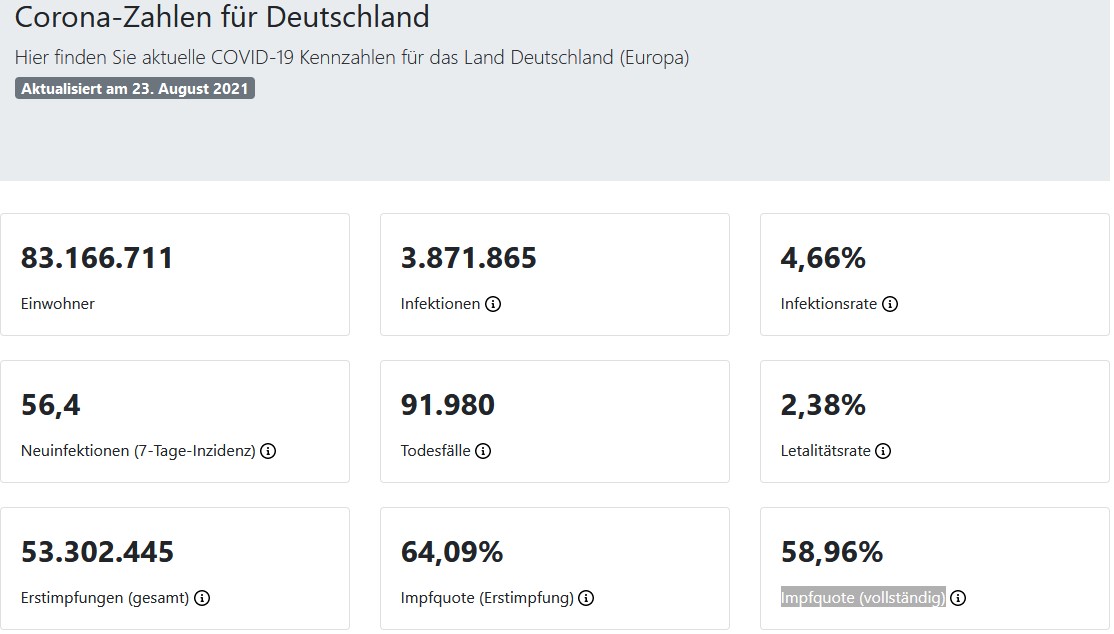The image size is (1114, 634).
Task: Click the 'Corona-Zahlen für Deutschland' heading
Action: pos(223,17)
